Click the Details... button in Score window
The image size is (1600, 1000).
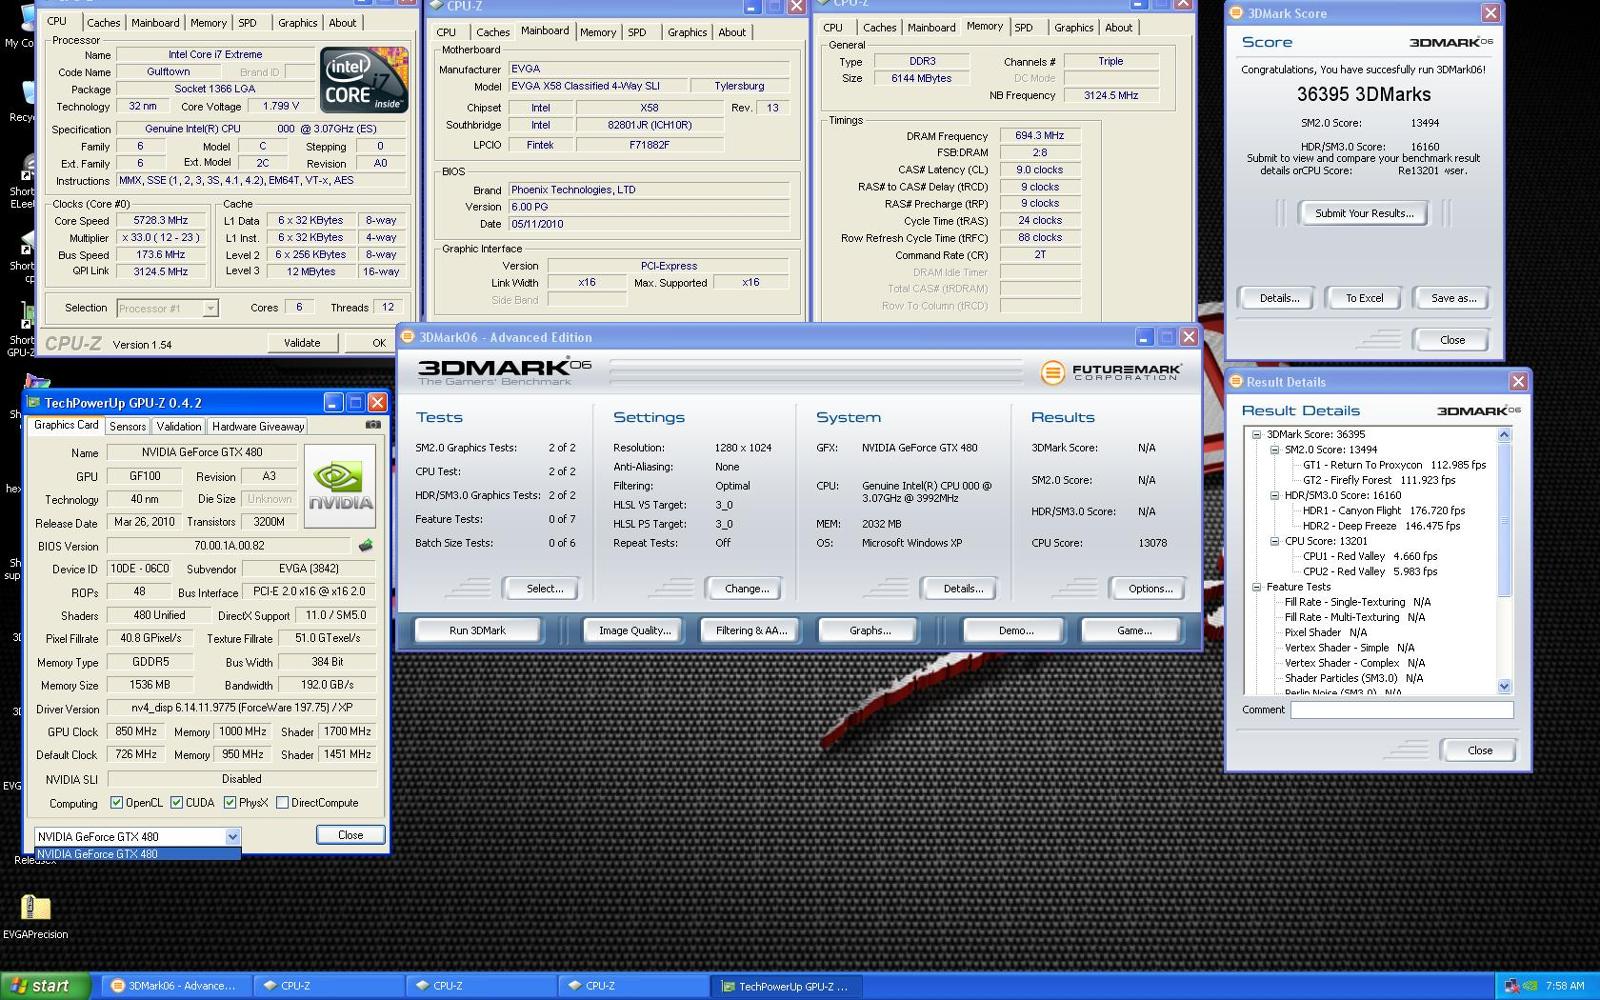pos(1279,298)
